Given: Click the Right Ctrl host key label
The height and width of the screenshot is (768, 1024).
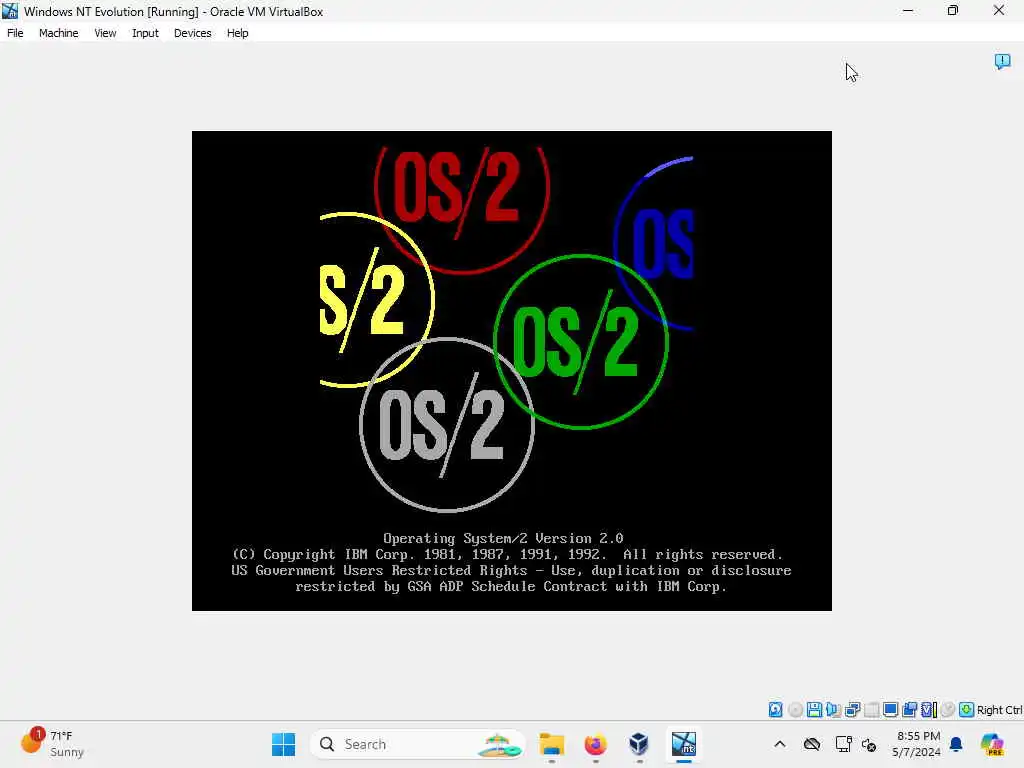Looking at the screenshot, I should [999, 710].
